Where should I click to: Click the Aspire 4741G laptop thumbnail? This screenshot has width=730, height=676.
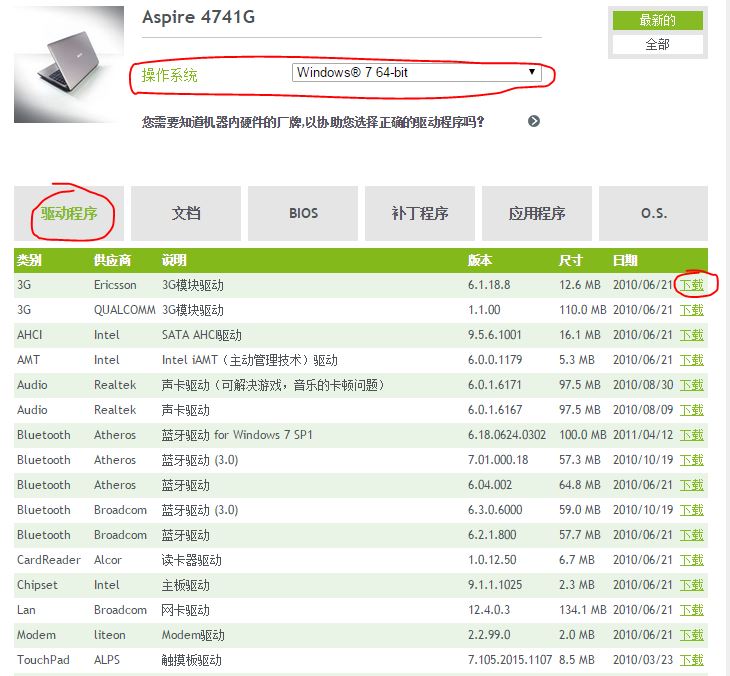tap(62, 66)
